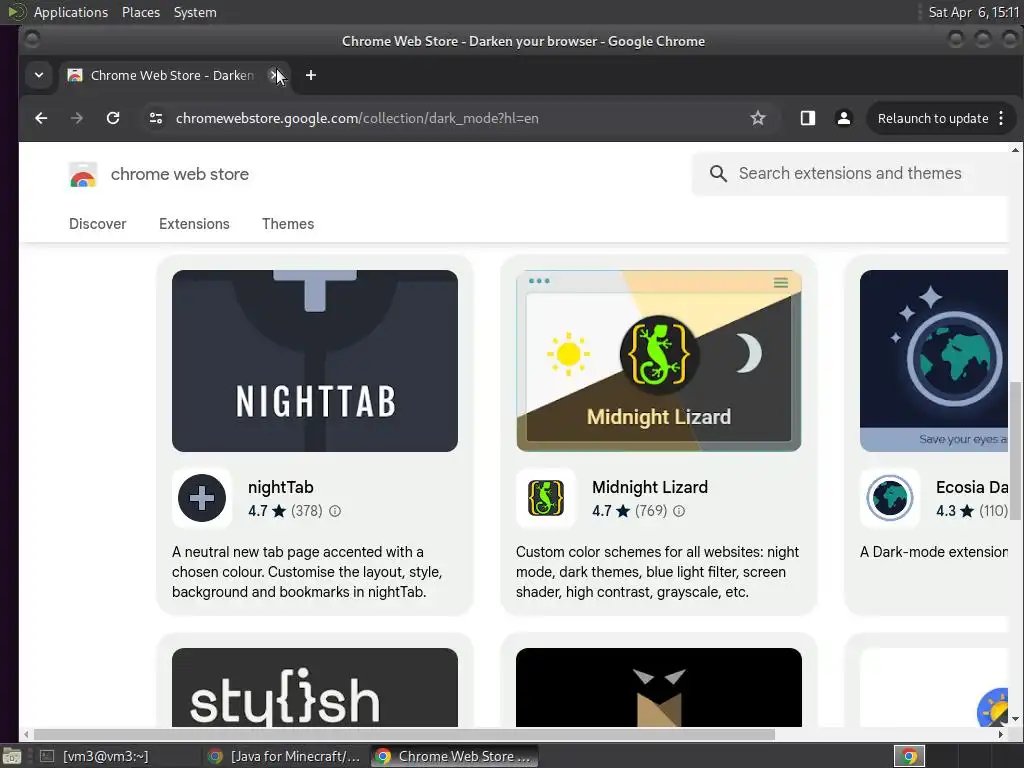
Task: Select the Chrome Web Store taskbar window
Action: pyautogui.click(x=455, y=756)
